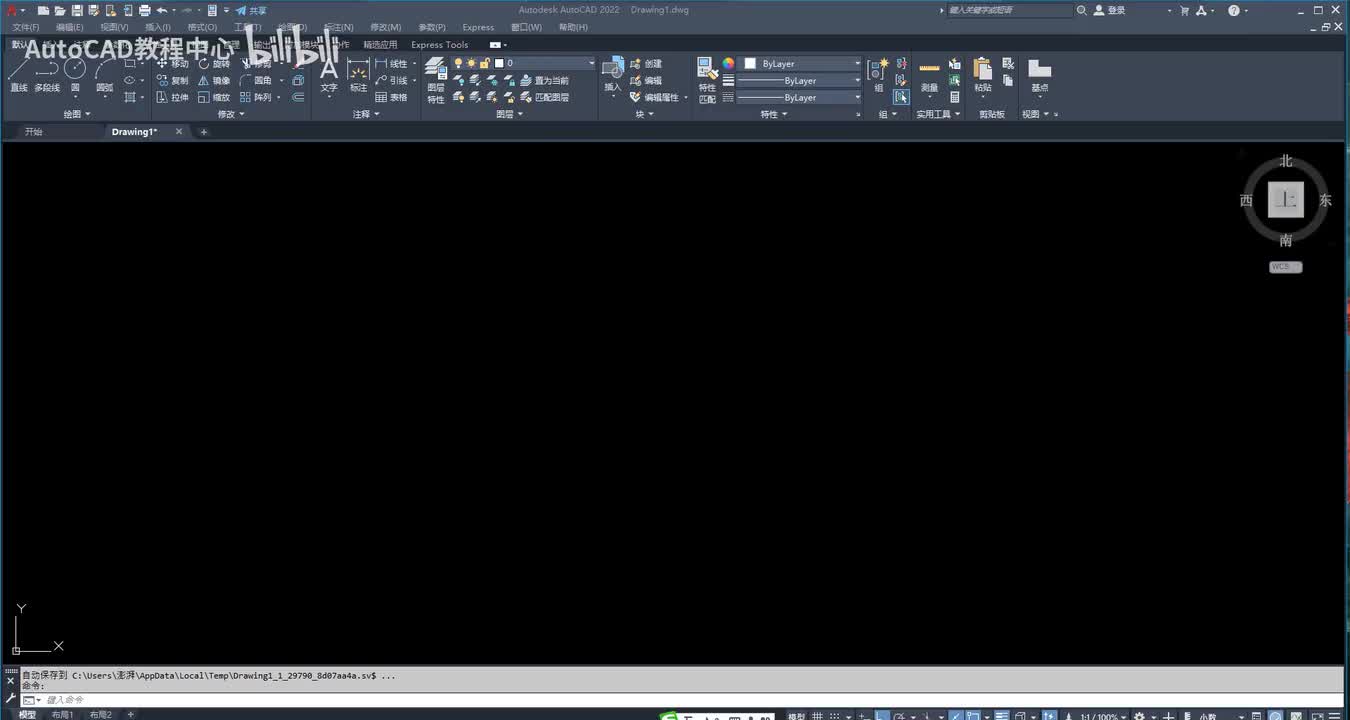Click the Base view (基点) icon

(1040, 76)
